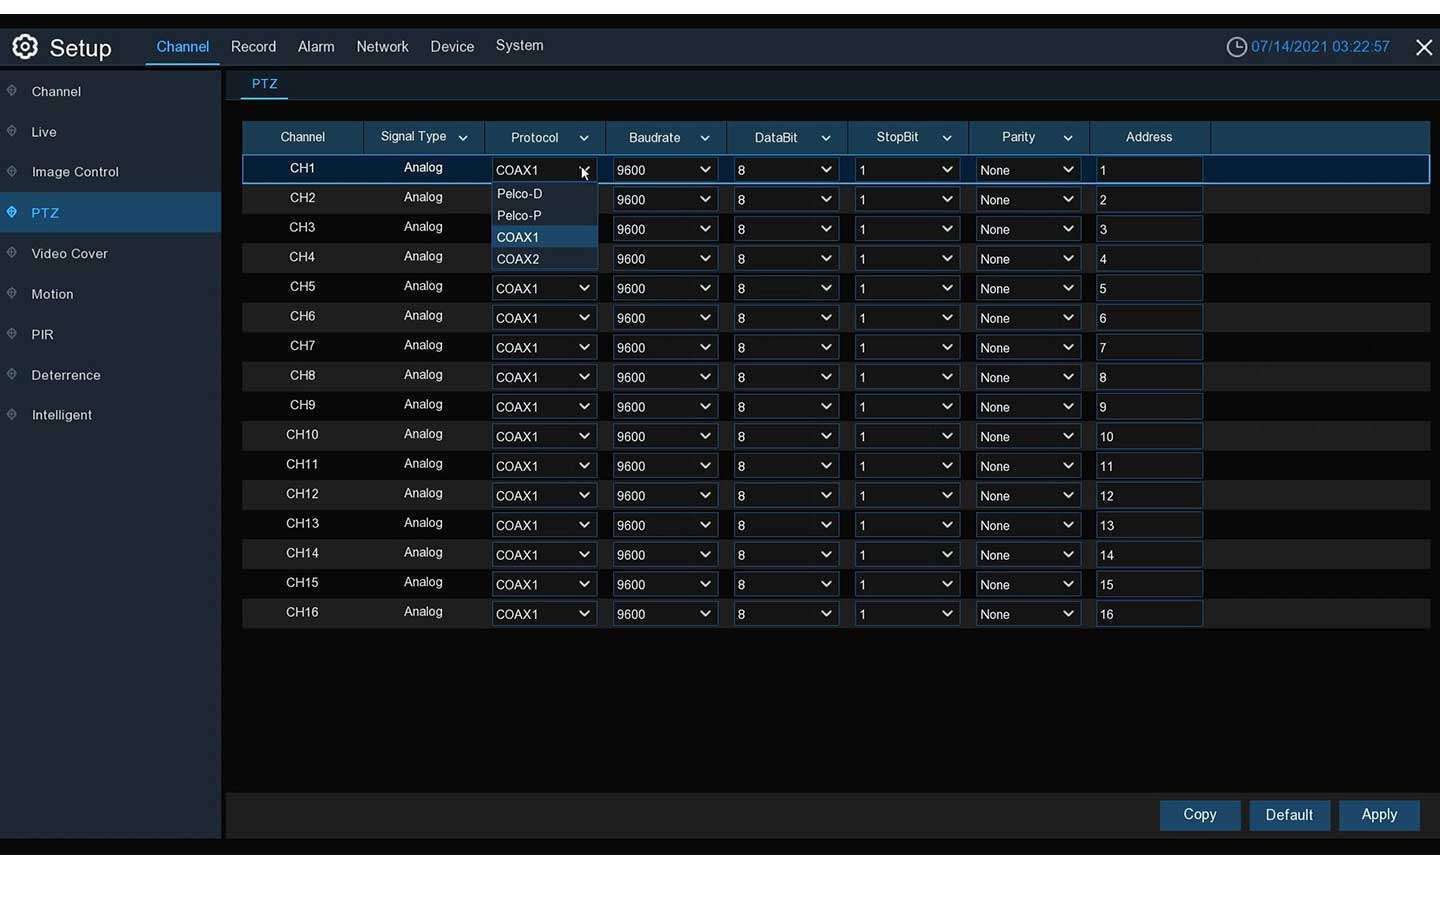This screenshot has height=900, width=1440.
Task: Open the Channel sidebar section
Action: point(56,91)
